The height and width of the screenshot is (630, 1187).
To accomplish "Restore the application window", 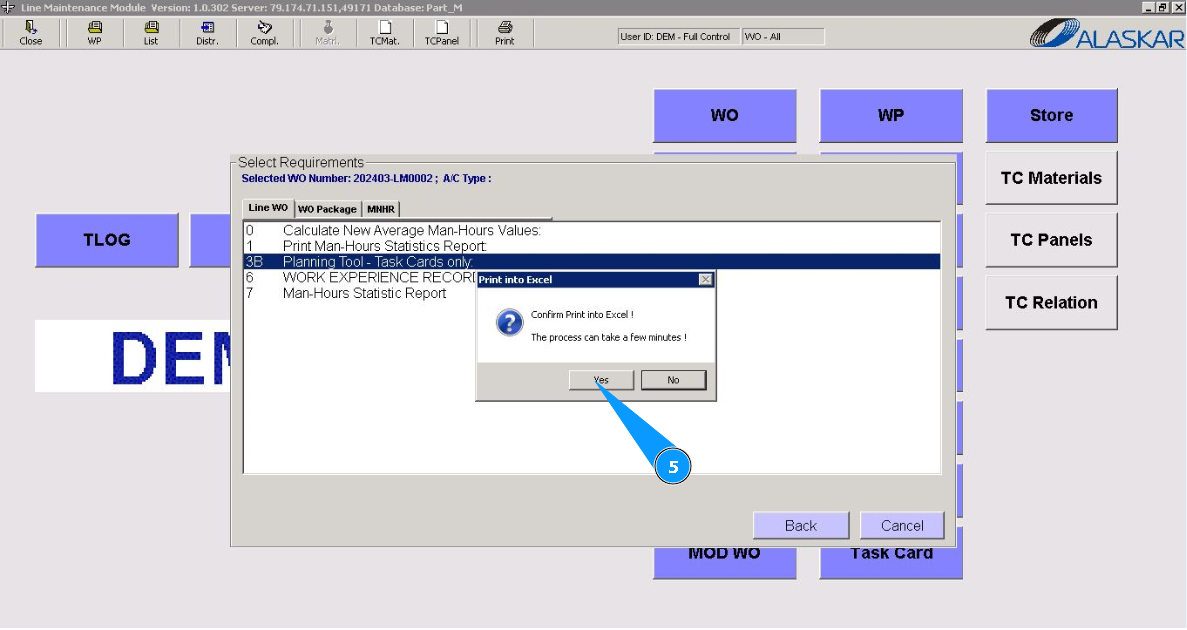I will 1162,7.
